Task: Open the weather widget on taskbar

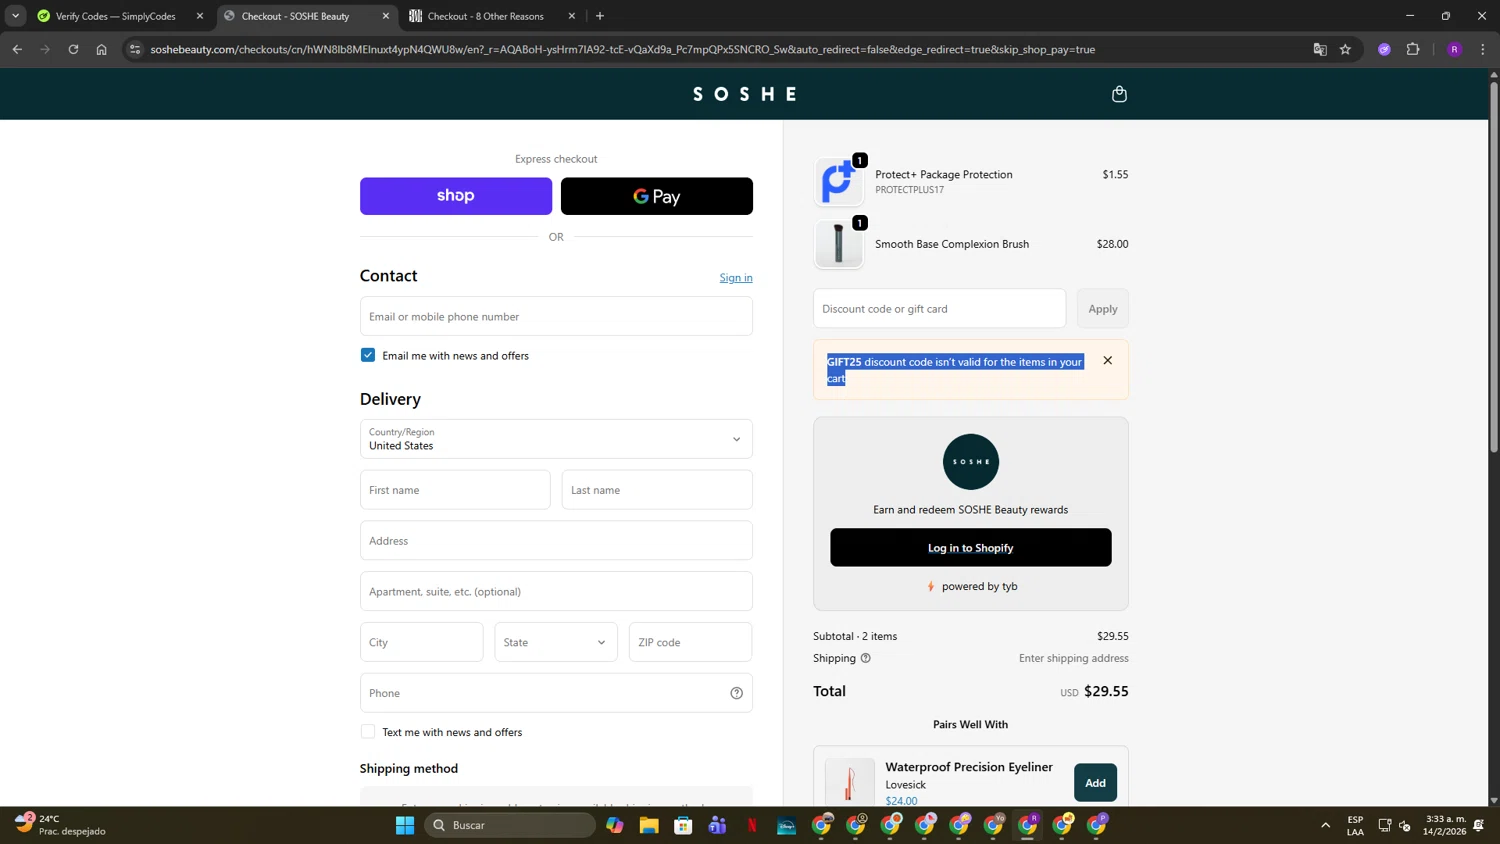Action: coord(58,825)
